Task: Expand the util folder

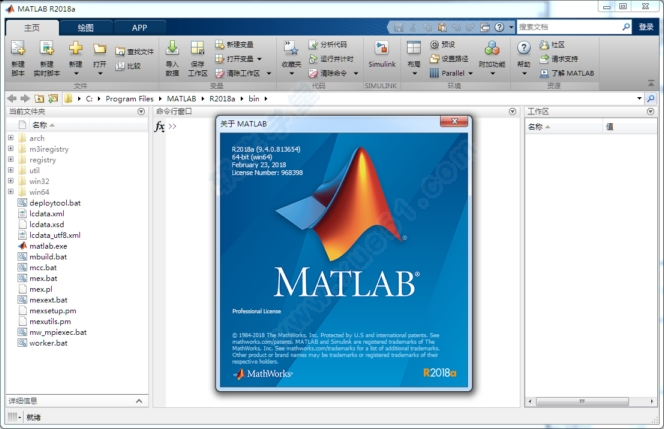Action: [11, 170]
